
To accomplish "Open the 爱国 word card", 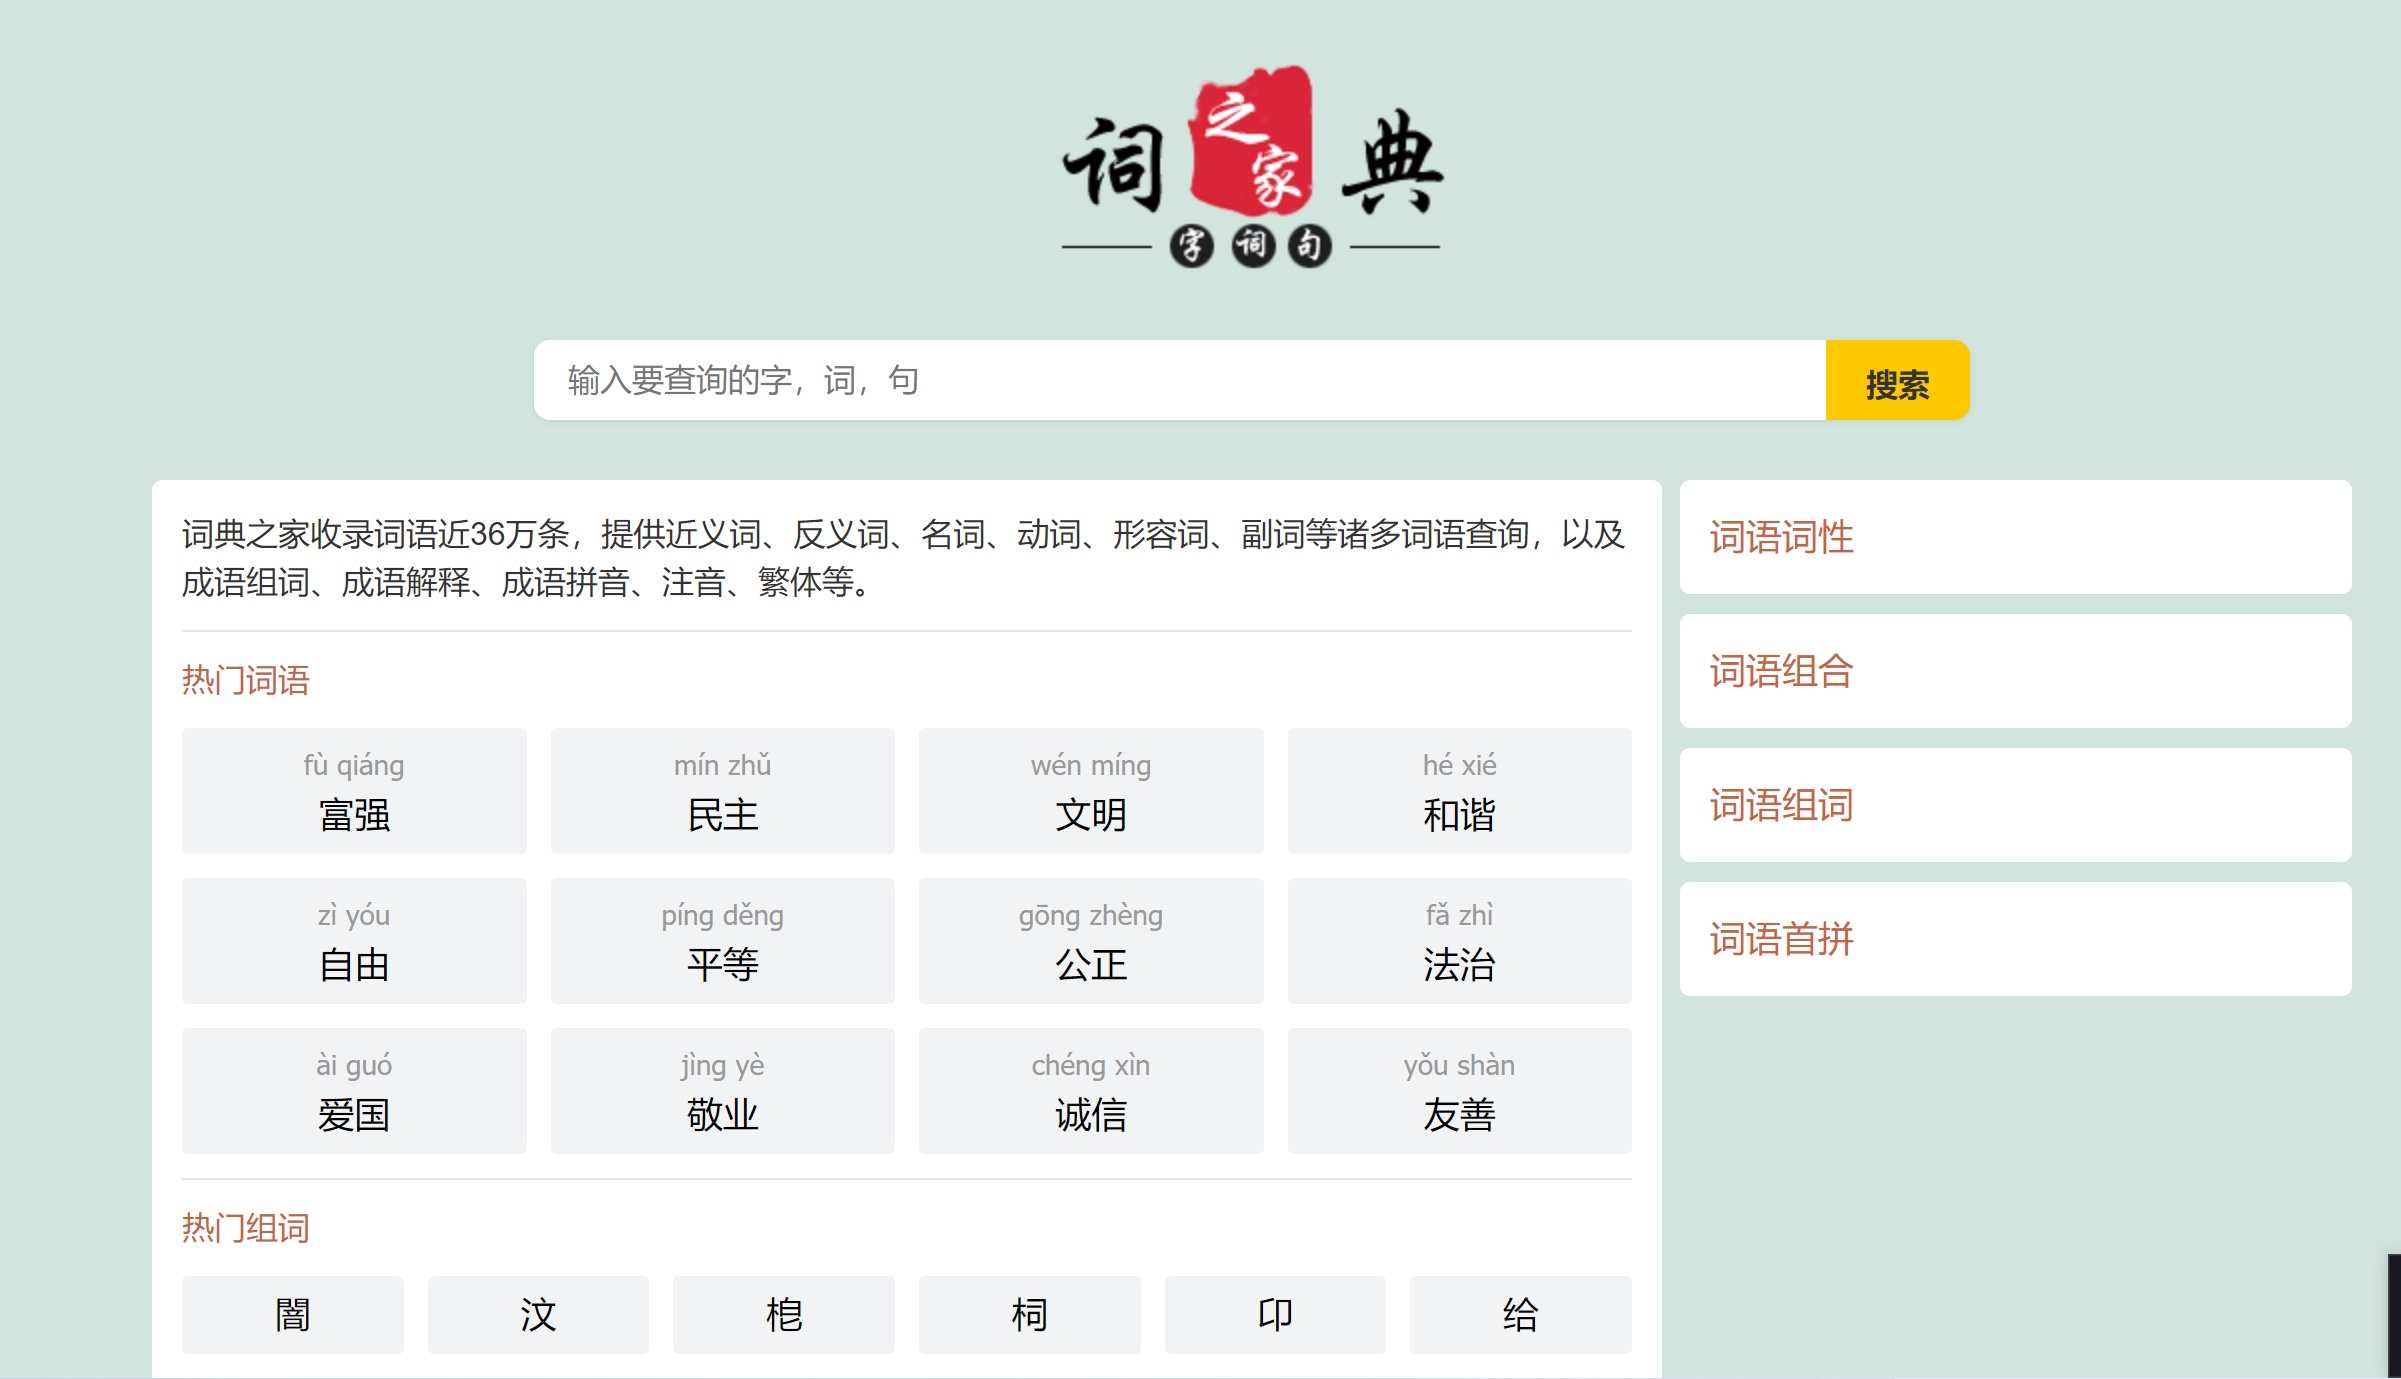I will (x=354, y=1091).
